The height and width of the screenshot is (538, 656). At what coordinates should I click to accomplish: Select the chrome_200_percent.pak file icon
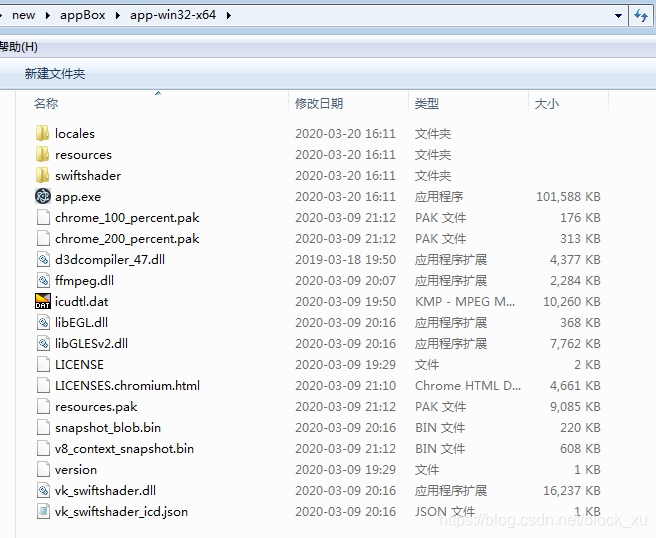tap(43, 238)
